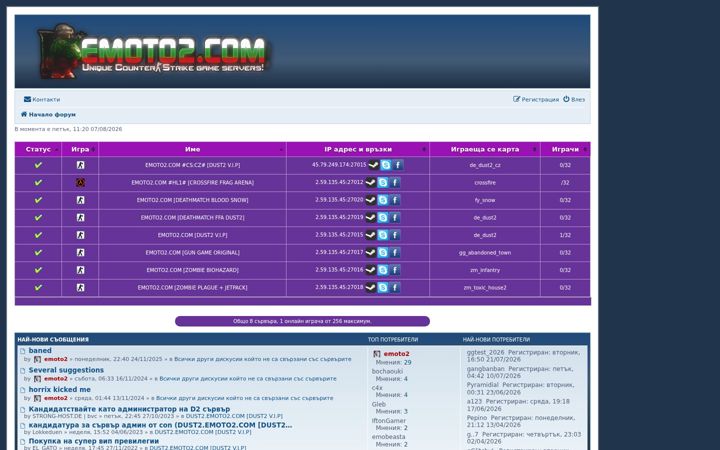The height and width of the screenshot is (450, 720).
Task: Open newest user Pepino profile
Action: pyautogui.click(x=477, y=418)
